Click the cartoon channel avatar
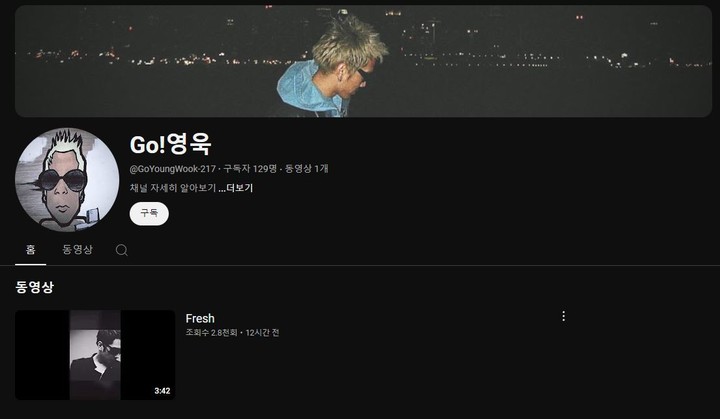The width and height of the screenshot is (720, 419). click(67, 180)
